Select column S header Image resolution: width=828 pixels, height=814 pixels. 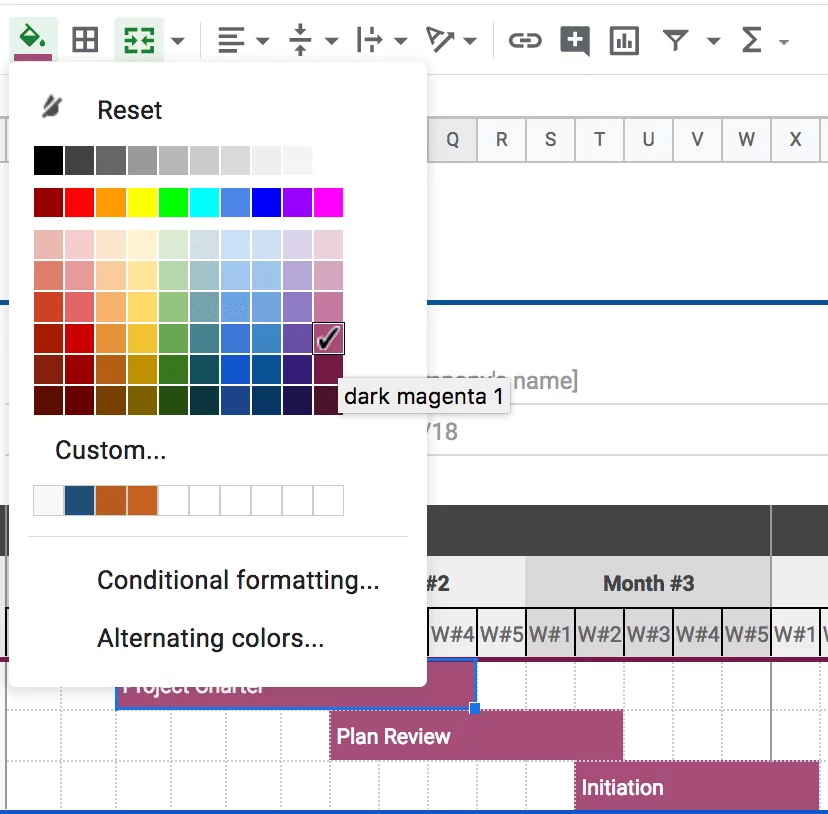pos(550,139)
